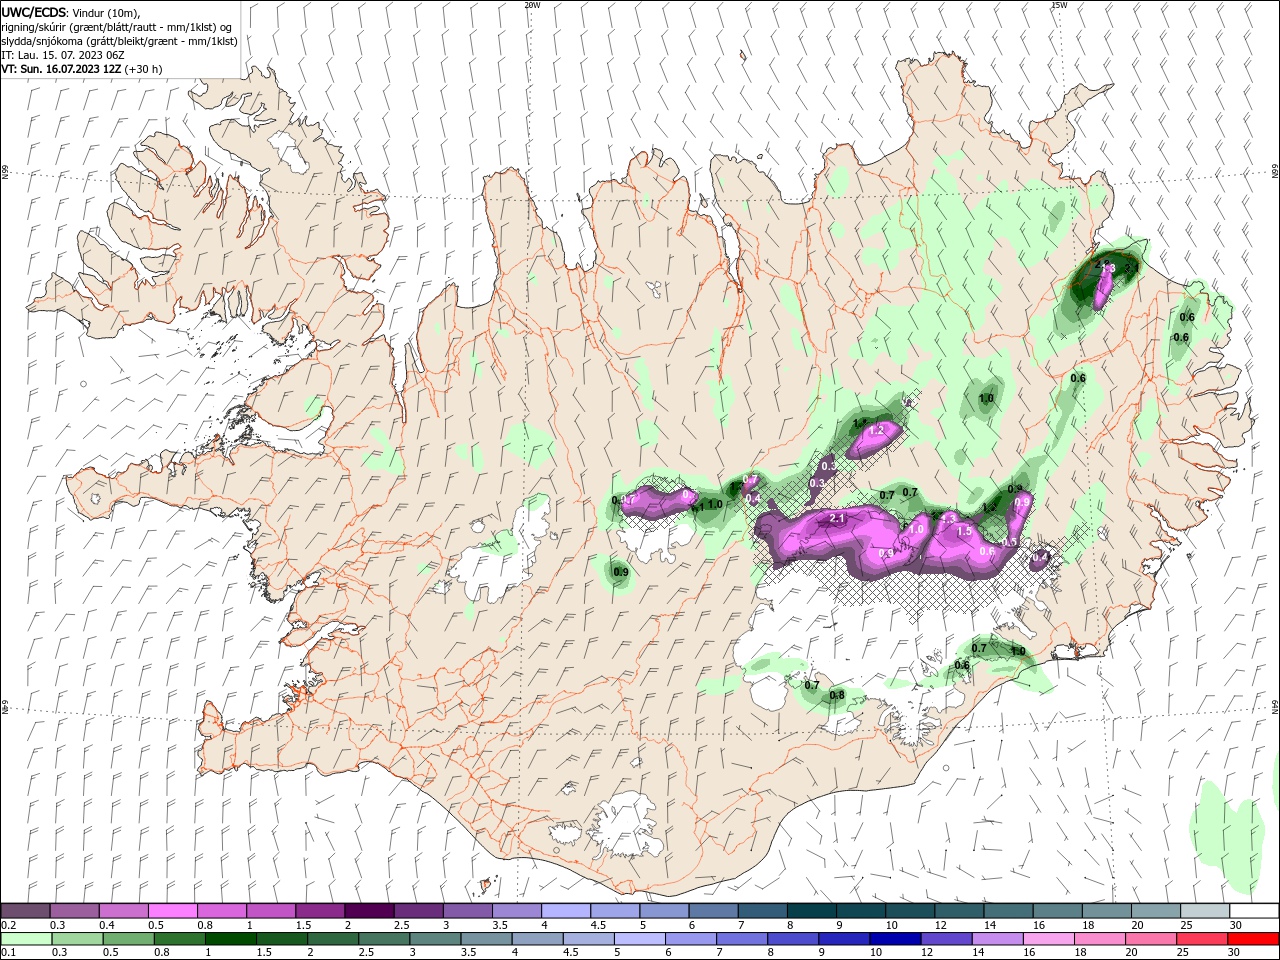Click darkest green swatch between 1 and 1.5

tap(230, 939)
